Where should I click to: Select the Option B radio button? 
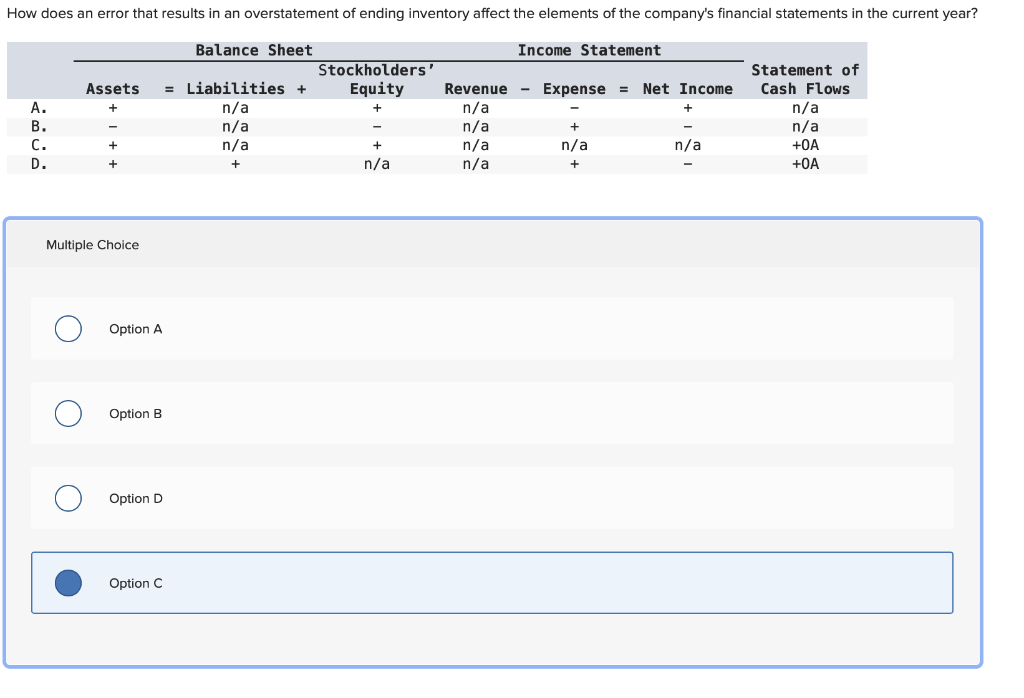click(69, 413)
